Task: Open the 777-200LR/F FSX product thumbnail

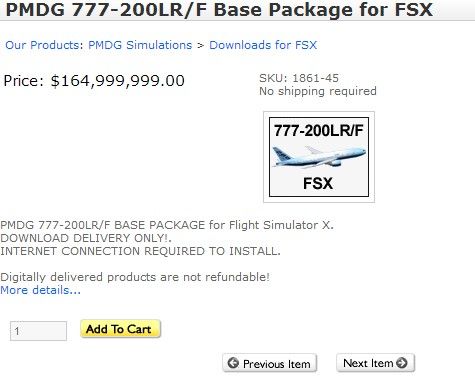Action: pos(319,157)
